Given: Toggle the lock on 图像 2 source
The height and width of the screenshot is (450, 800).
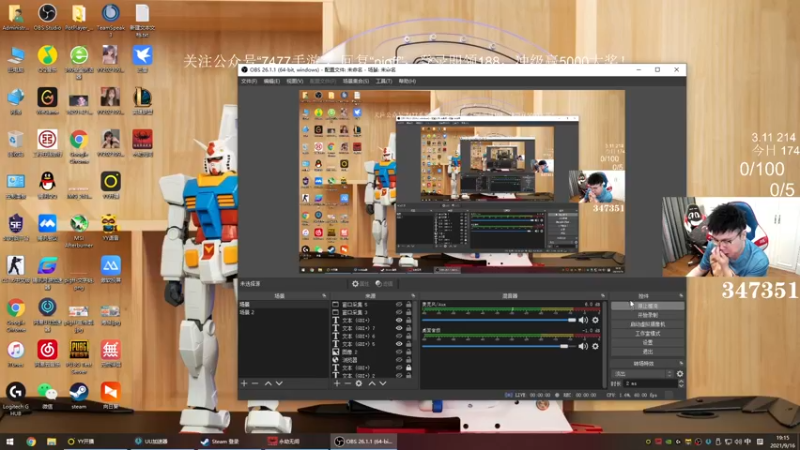Looking at the screenshot, I should coord(408,352).
